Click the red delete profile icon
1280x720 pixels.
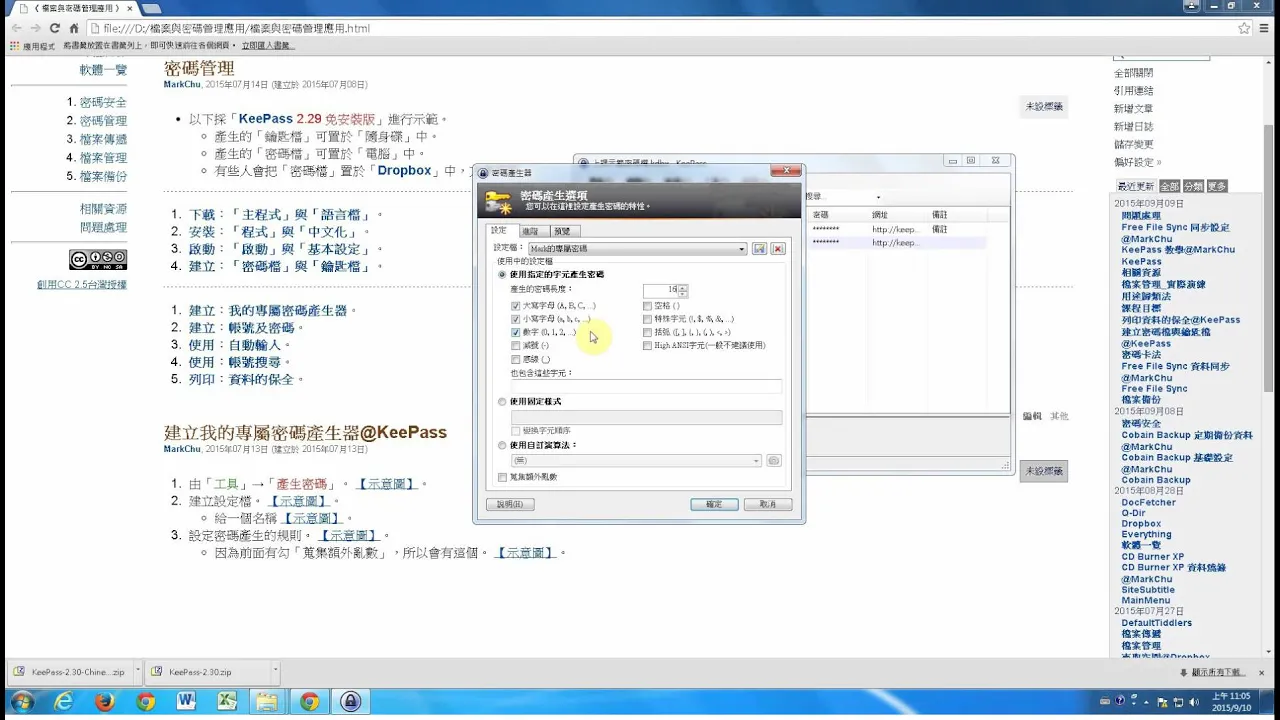(778, 248)
